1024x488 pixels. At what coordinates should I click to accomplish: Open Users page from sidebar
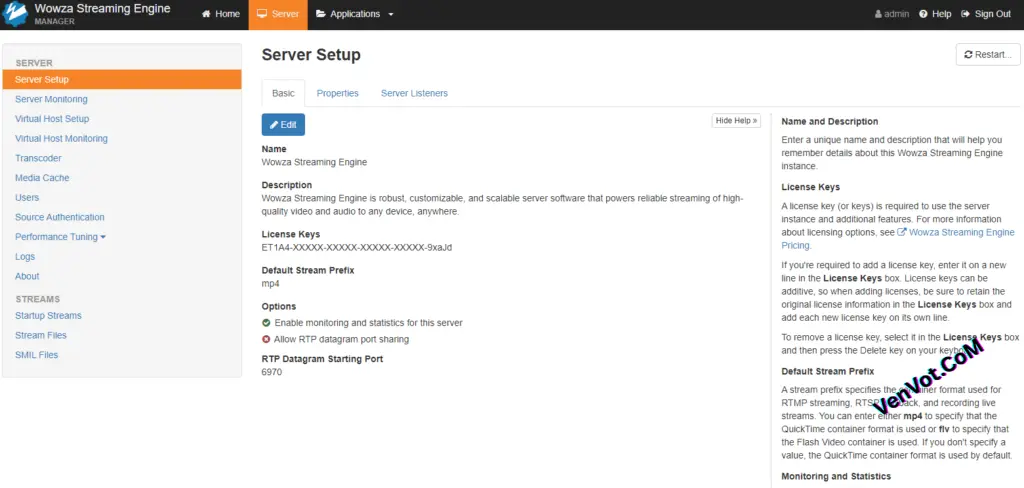pyautogui.click(x=27, y=197)
